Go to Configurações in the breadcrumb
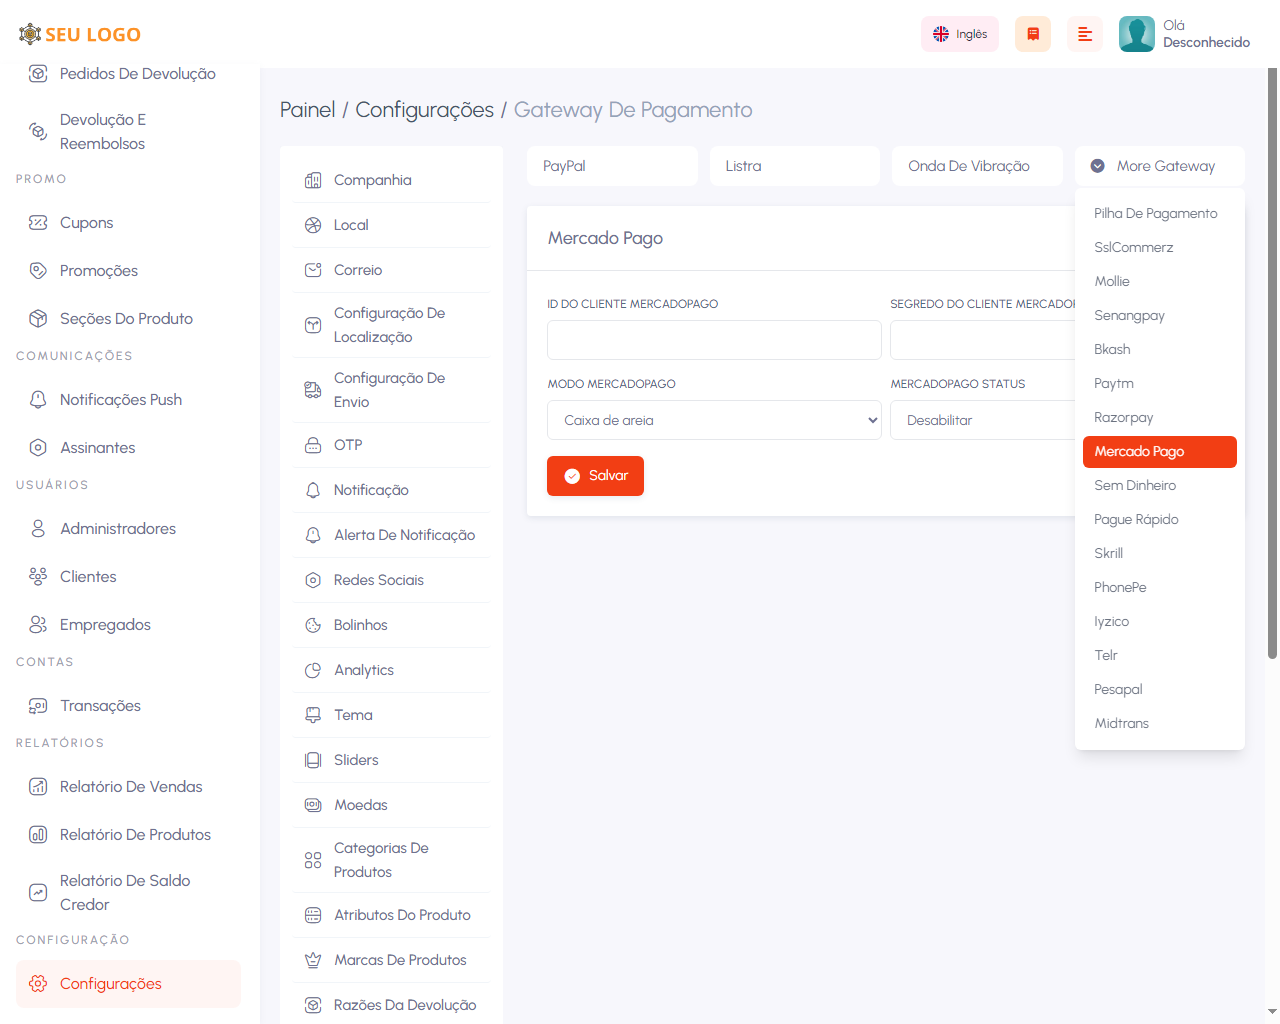 tap(424, 110)
